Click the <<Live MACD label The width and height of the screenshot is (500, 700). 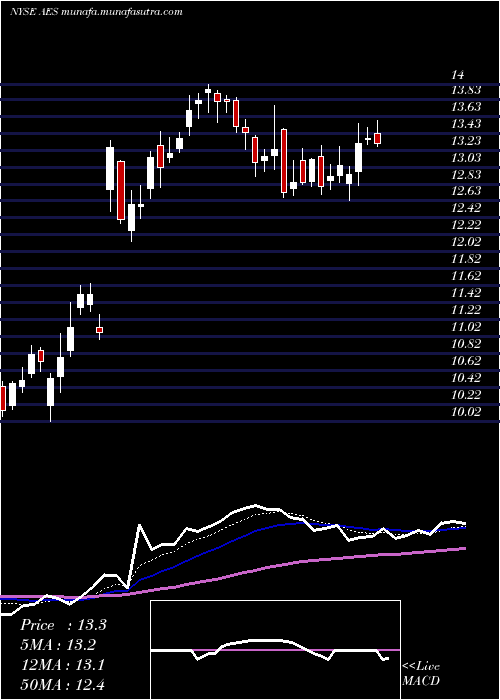(x=421, y=674)
